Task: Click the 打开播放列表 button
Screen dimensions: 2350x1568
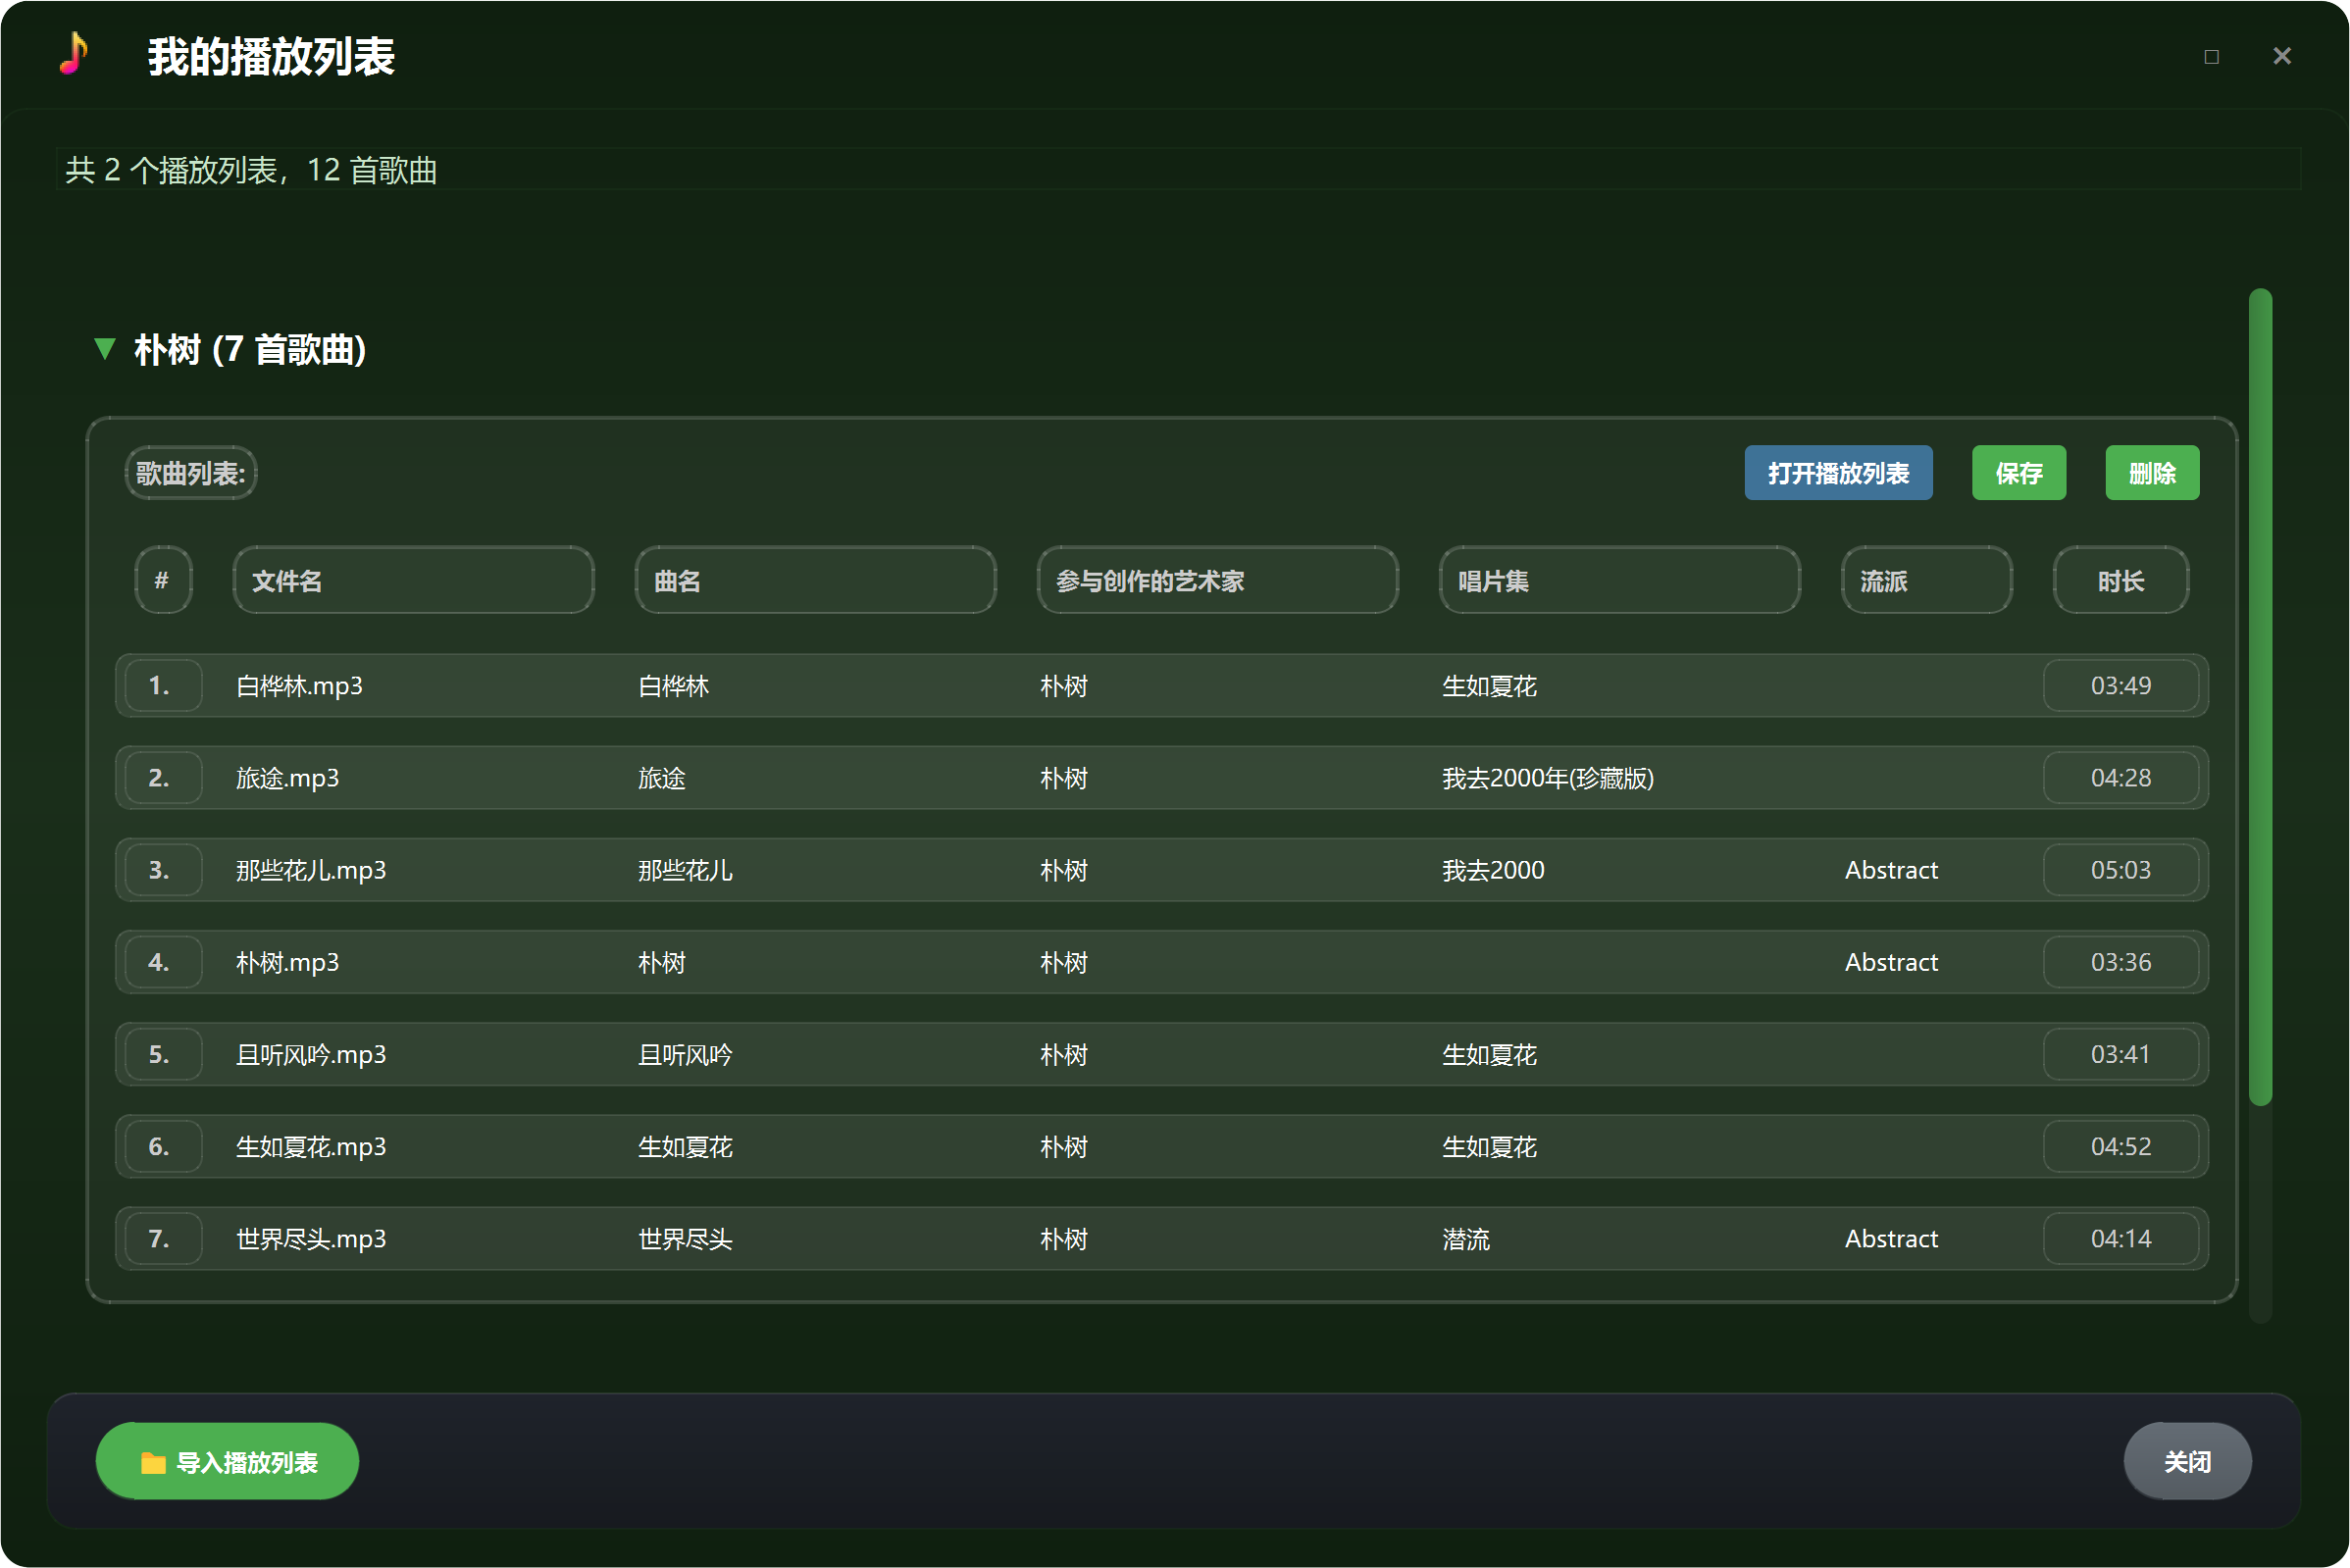Action: point(1837,473)
